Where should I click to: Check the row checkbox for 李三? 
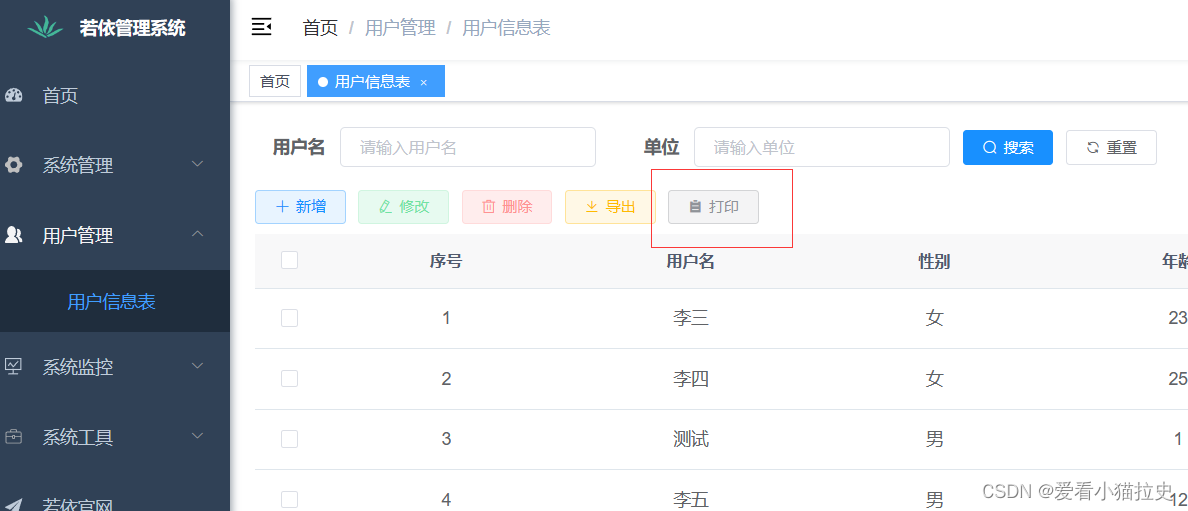click(x=289, y=318)
